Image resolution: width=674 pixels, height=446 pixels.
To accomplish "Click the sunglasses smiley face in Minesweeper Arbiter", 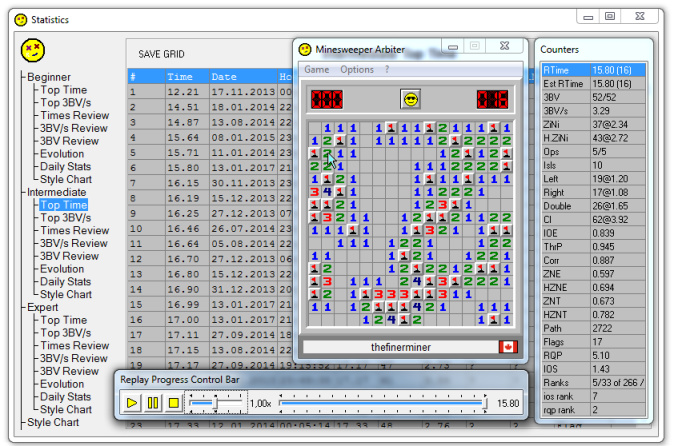I will (411, 100).
